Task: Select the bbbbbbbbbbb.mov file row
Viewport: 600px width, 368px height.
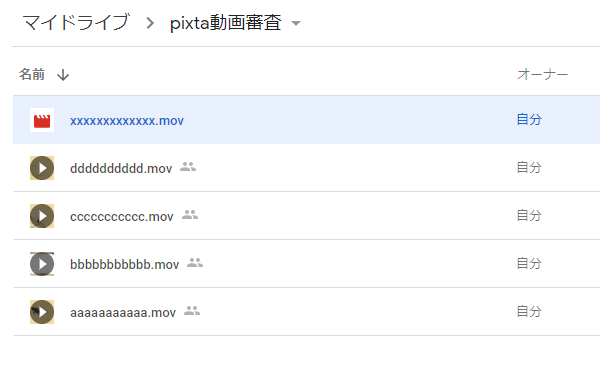Action: (x=307, y=264)
